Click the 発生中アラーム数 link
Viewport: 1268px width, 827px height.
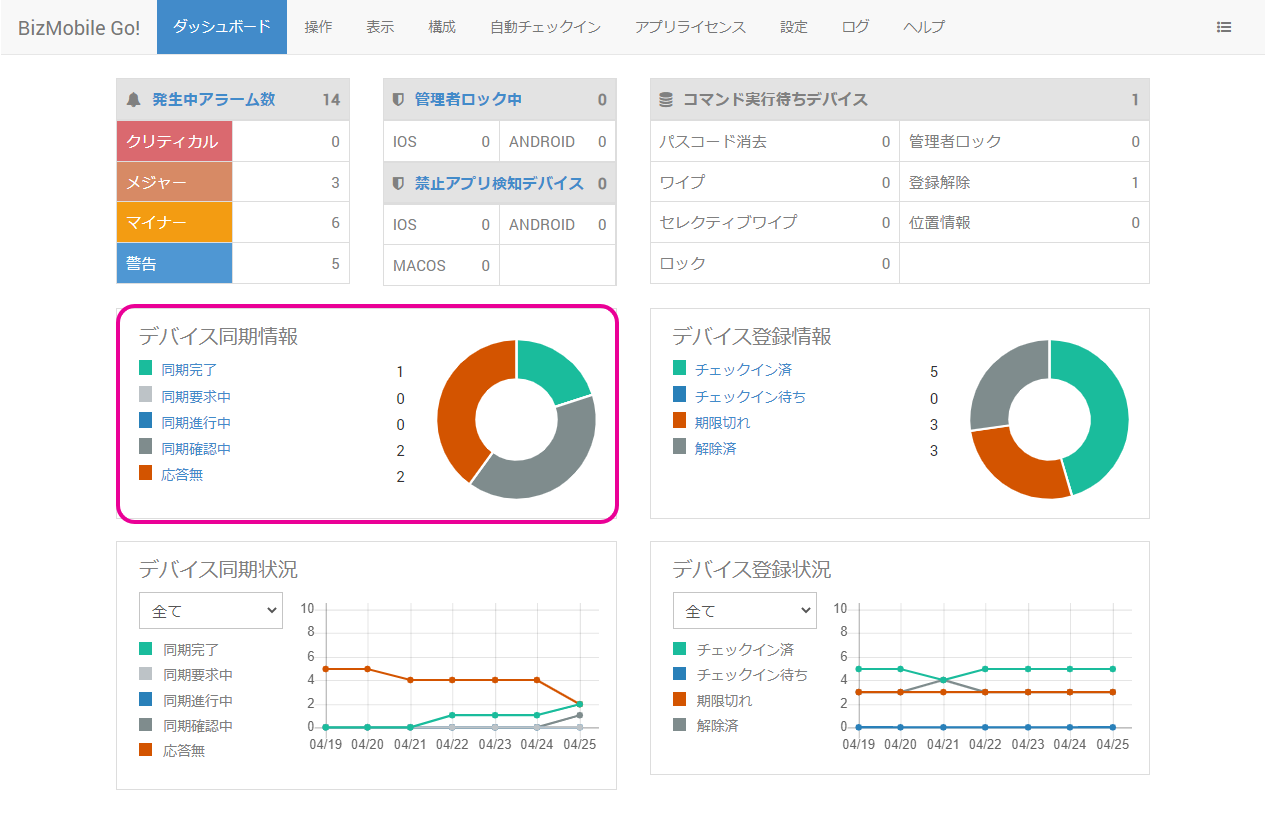click(213, 100)
